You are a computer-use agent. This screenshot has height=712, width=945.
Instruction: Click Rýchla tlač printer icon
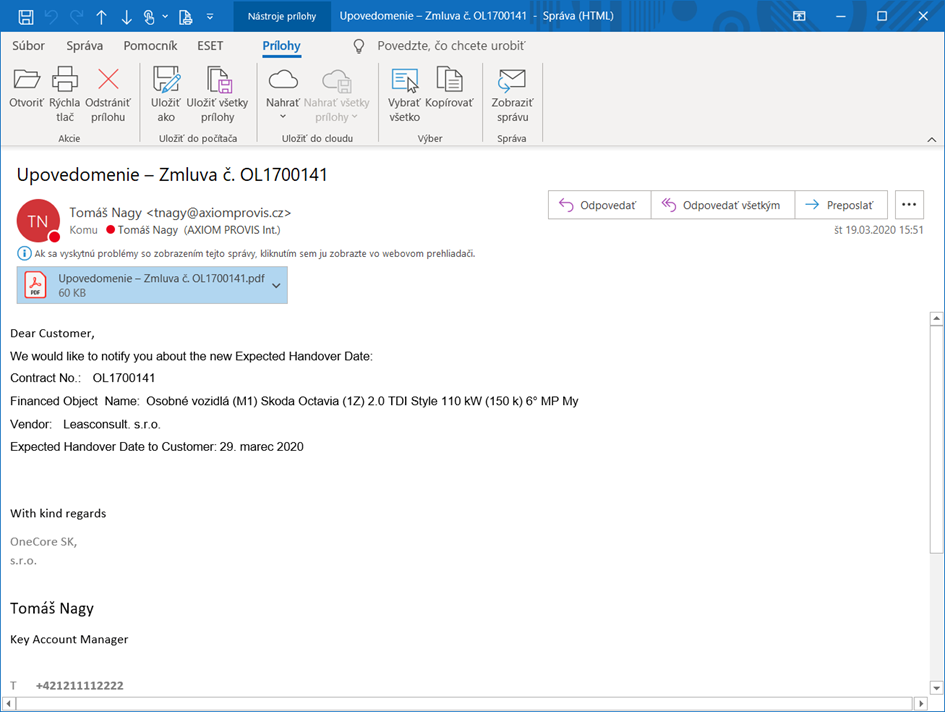click(x=65, y=81)
